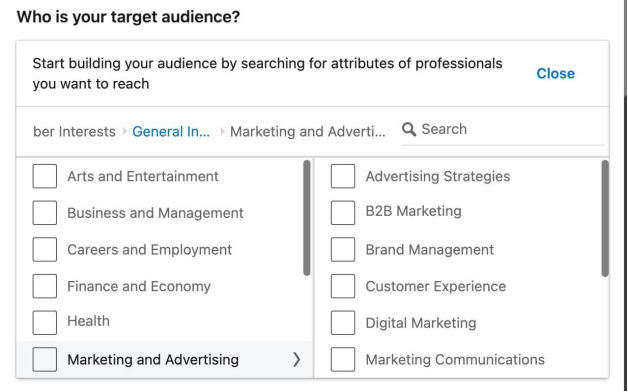Check the Health interest checkbox

[x=44, y=323]
